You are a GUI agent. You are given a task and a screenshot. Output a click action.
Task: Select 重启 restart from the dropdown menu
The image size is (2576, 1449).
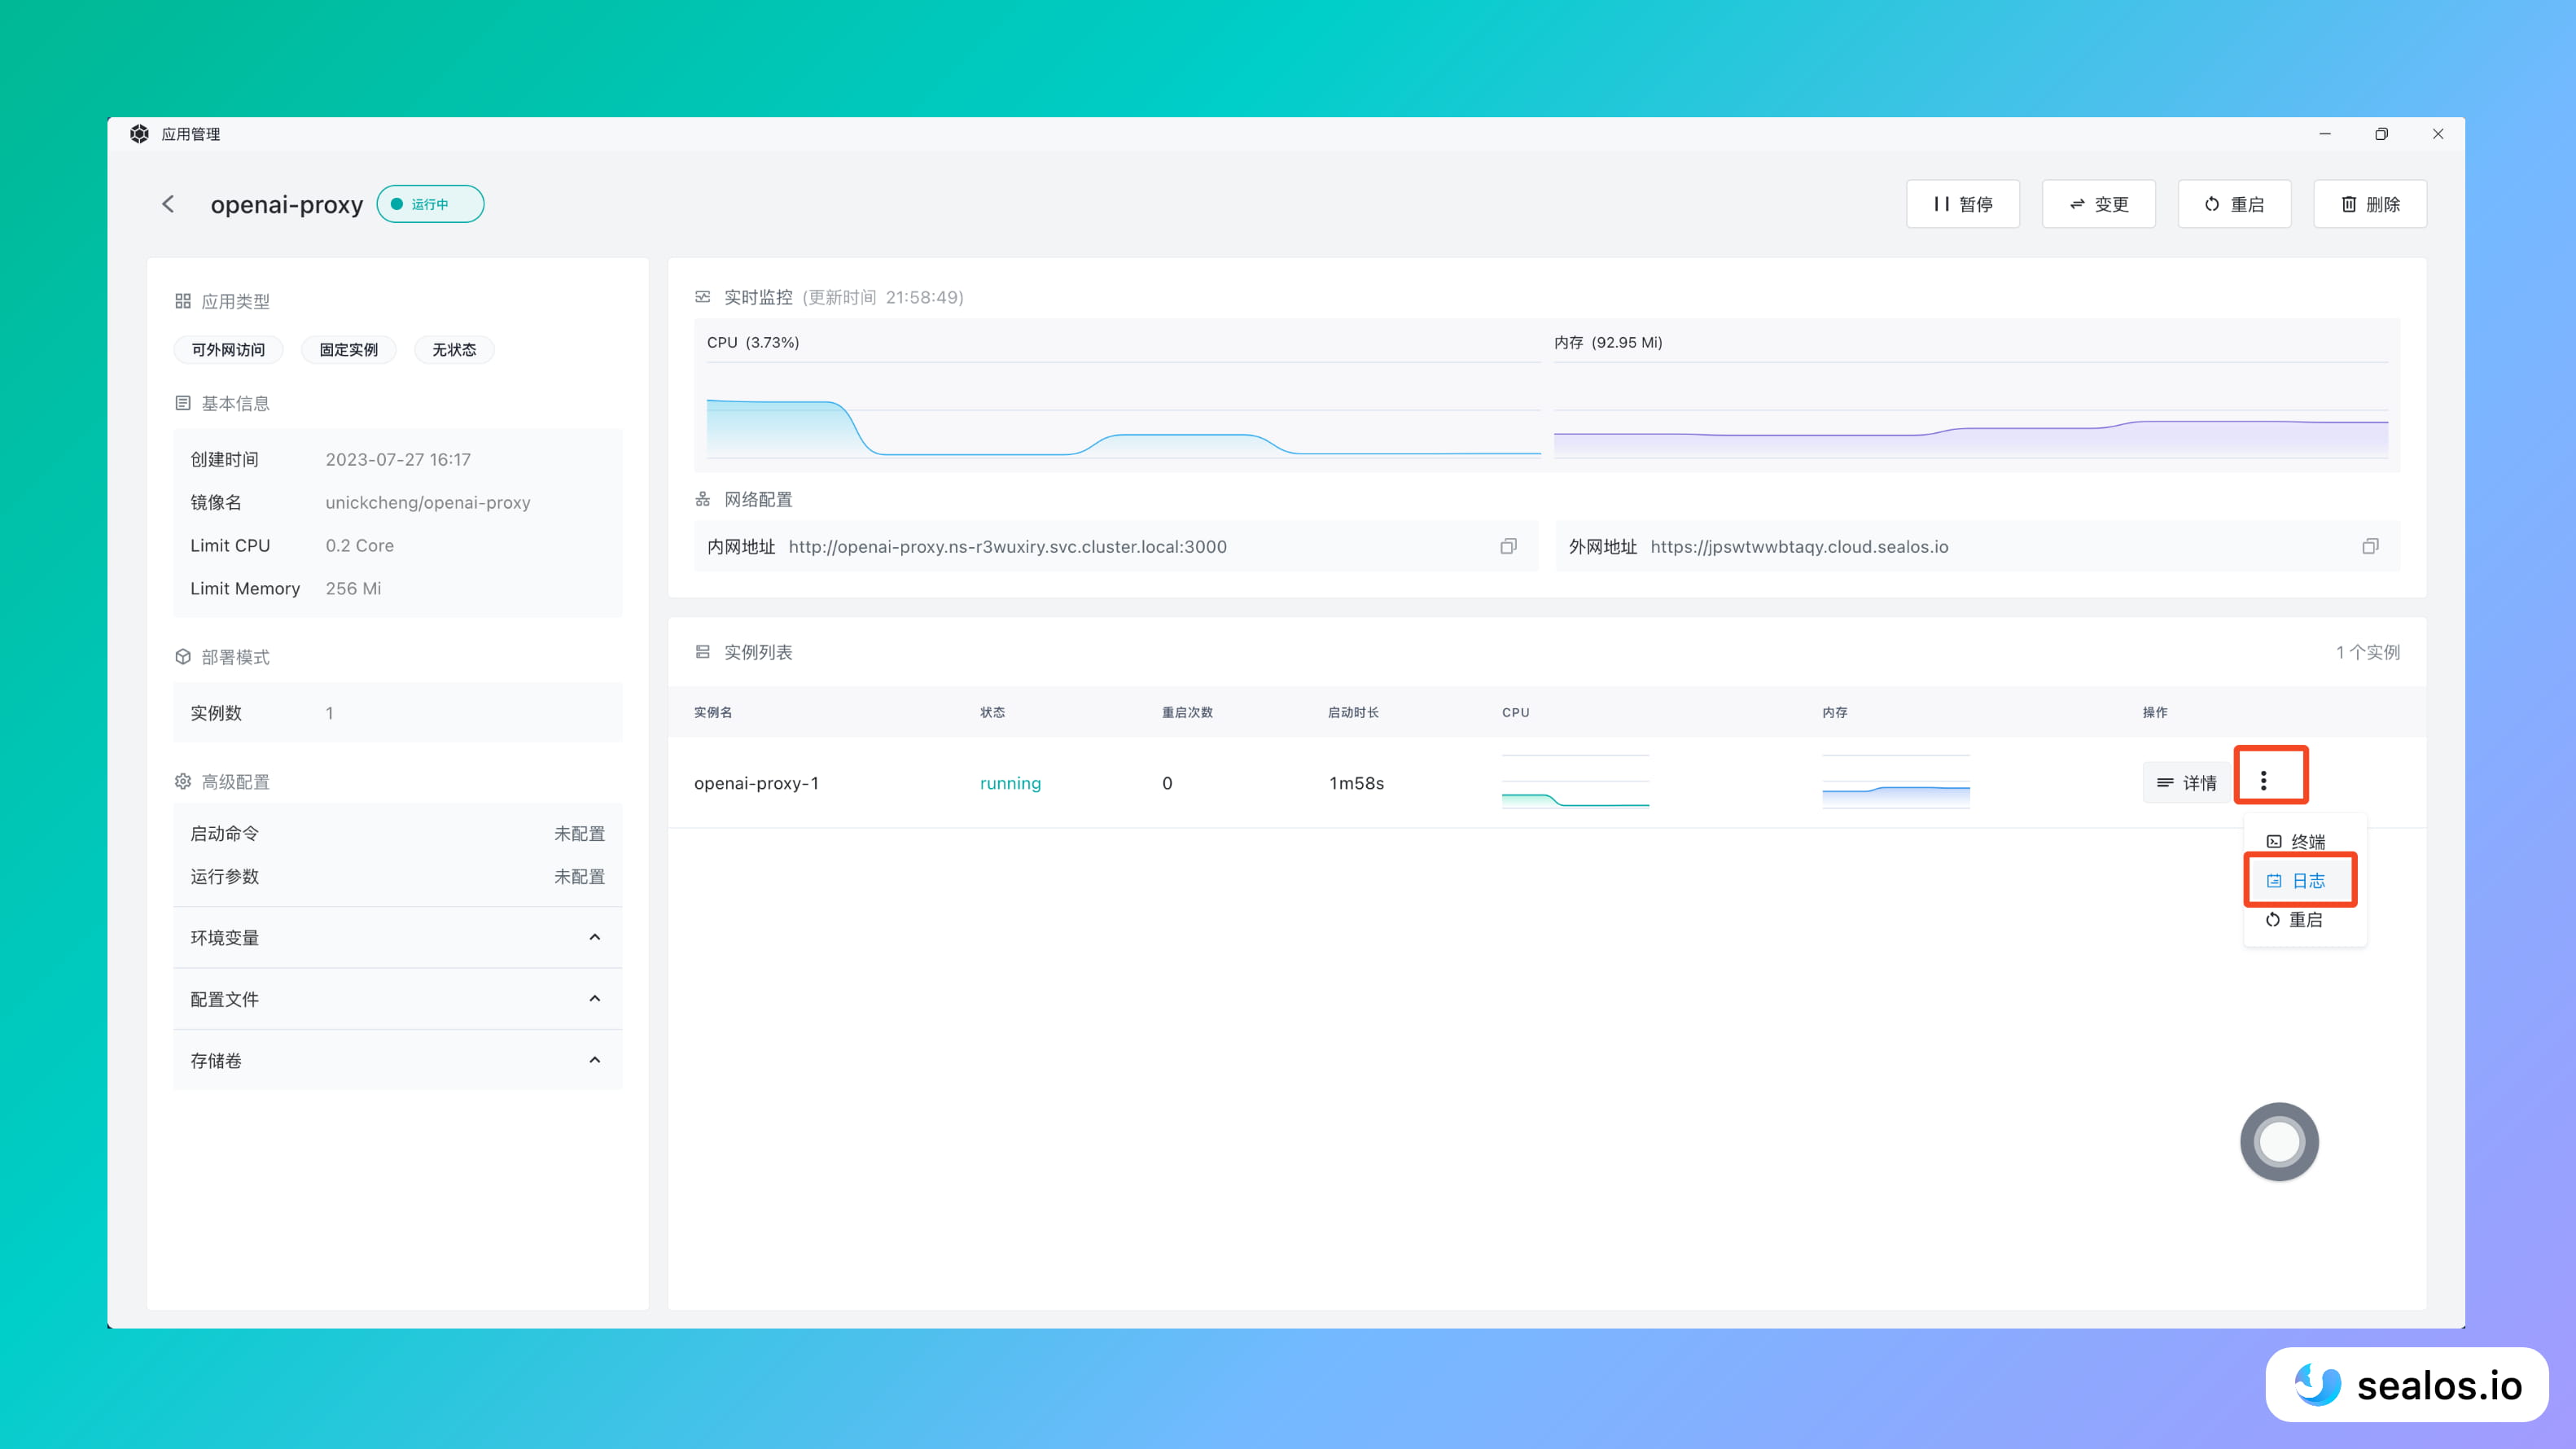pyautogui.click(x=2294, y=919)
